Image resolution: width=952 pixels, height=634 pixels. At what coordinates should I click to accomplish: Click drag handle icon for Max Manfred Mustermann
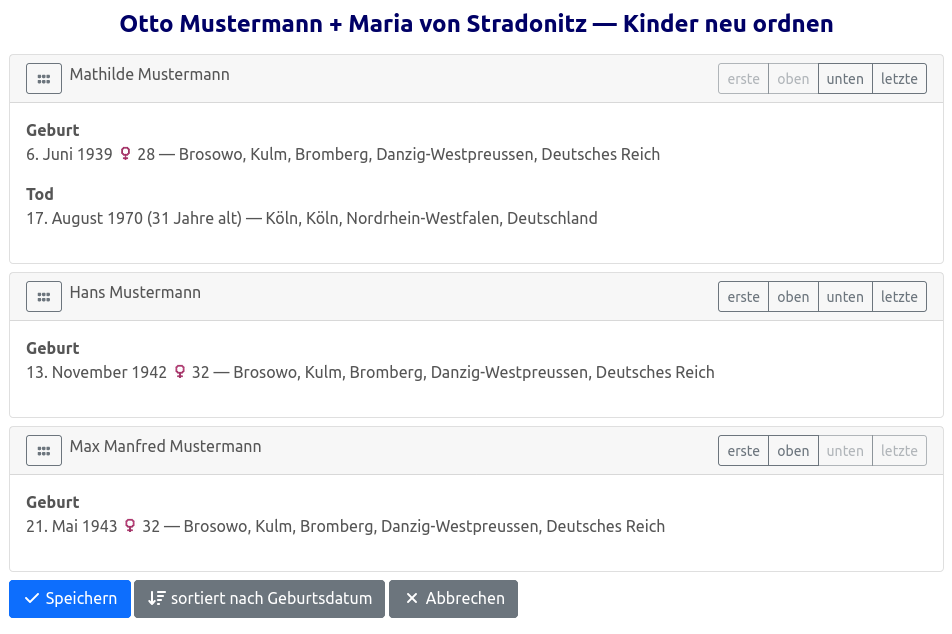tap(44, 451)
